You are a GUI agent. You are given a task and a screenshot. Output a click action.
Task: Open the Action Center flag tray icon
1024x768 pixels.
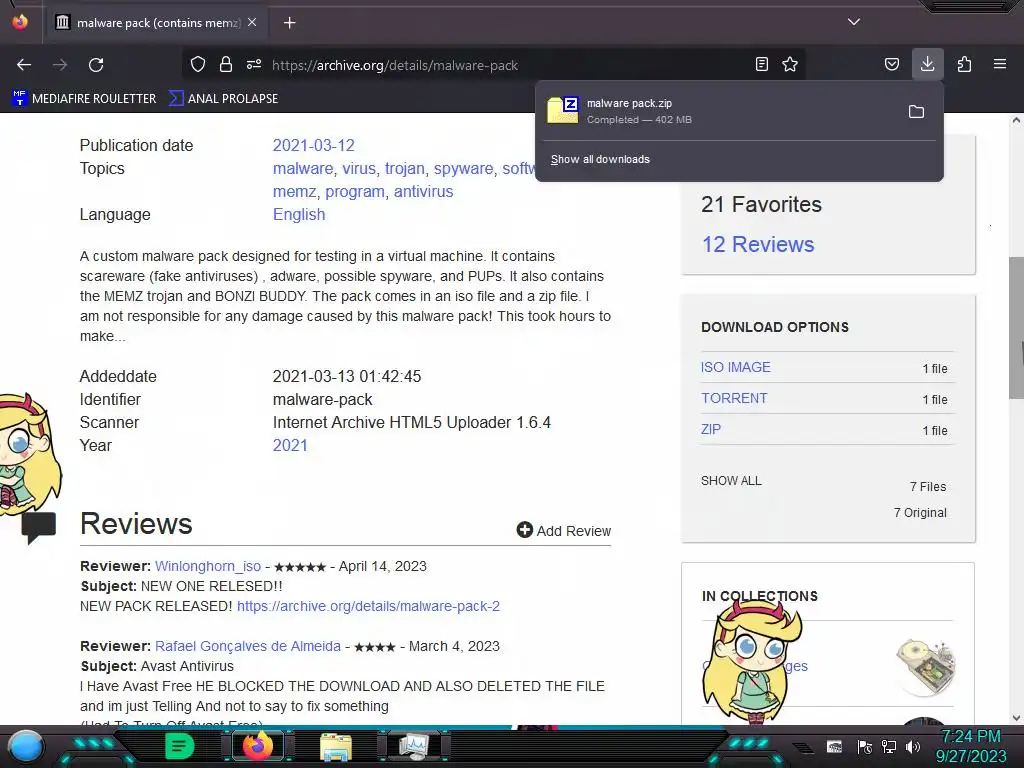click(x=865, y=746)
